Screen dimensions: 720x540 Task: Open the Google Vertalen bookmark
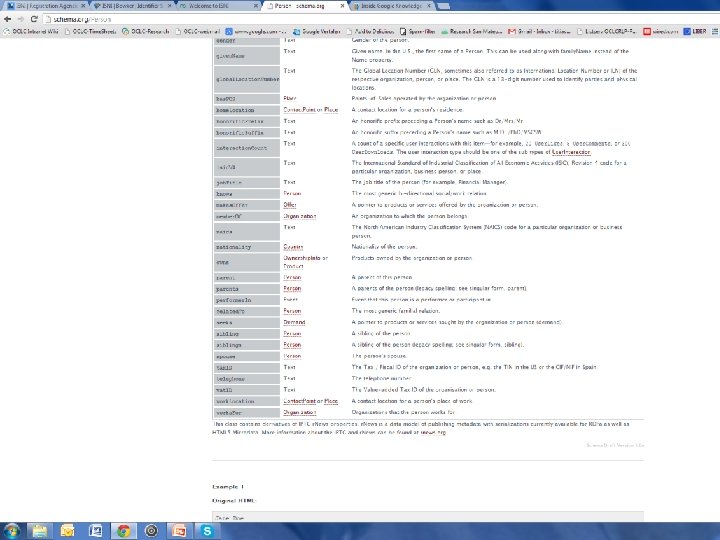coord(316,32)
